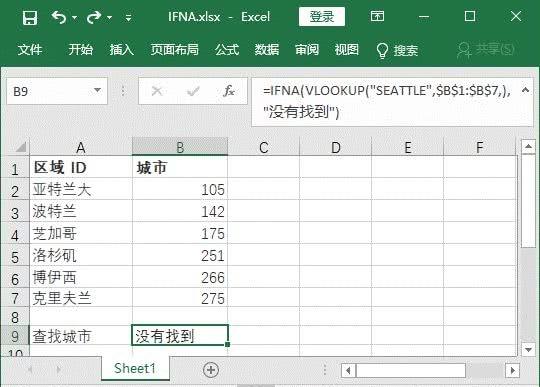Click the 共享 share button
Screen dimensions: 540x387
pyautogui.click(x=486, y=50)
